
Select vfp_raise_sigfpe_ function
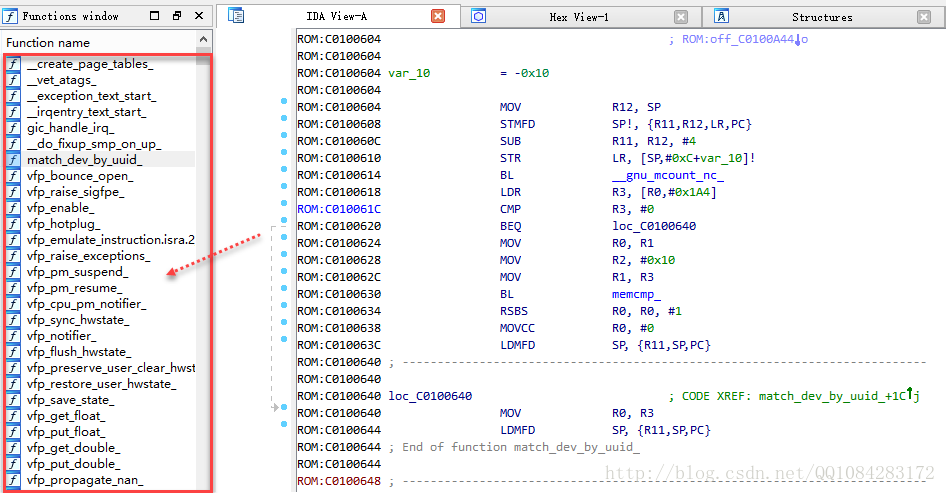coord(75,192)
